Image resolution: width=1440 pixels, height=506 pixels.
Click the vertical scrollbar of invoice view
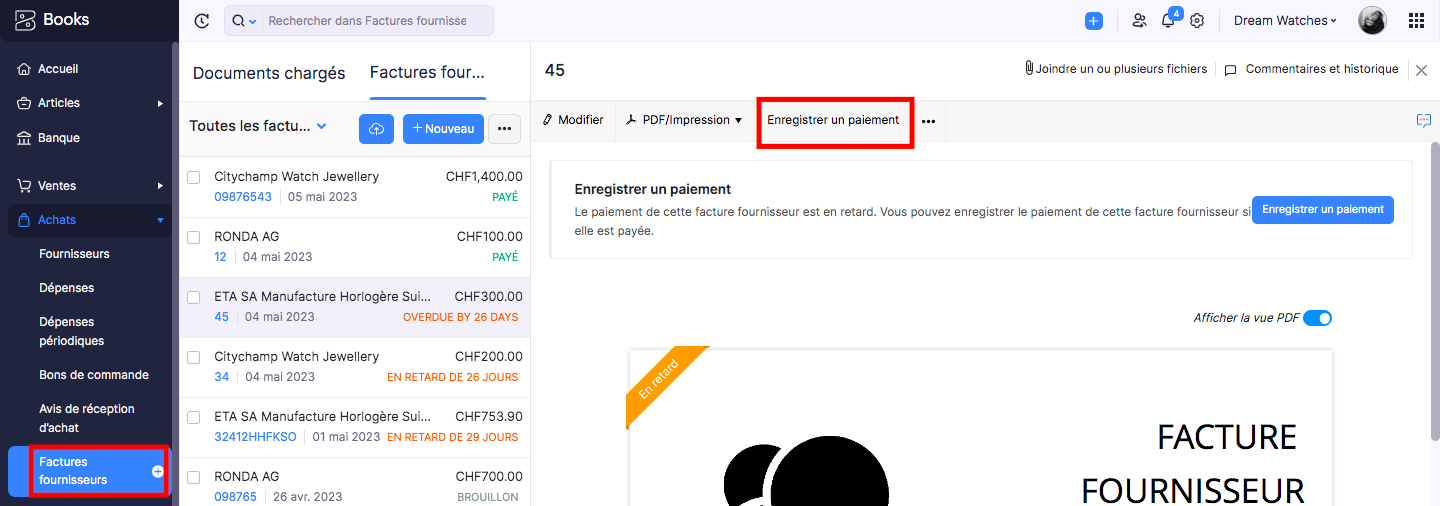coord(1435,290)
